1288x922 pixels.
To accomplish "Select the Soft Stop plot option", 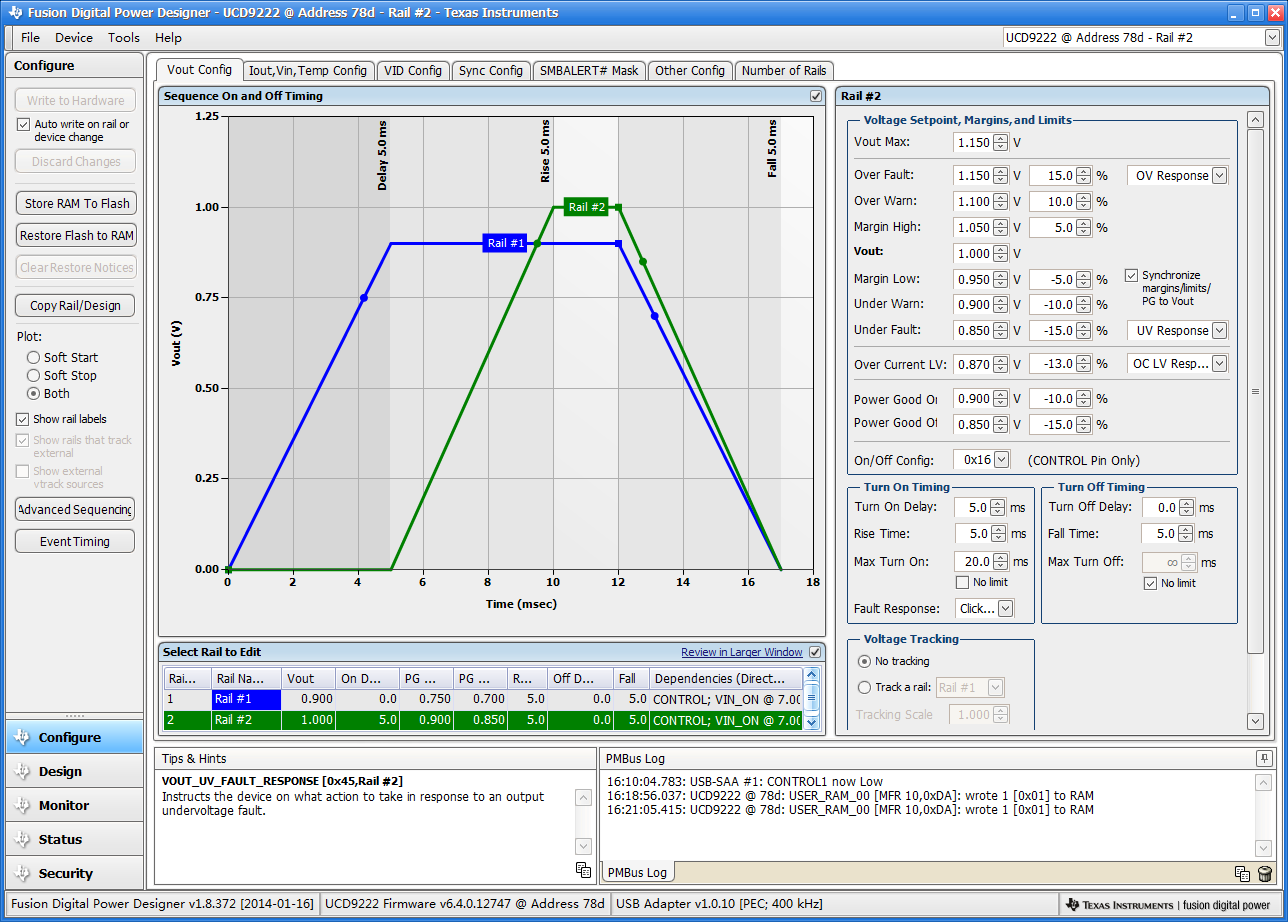I will tap(34, 376).
